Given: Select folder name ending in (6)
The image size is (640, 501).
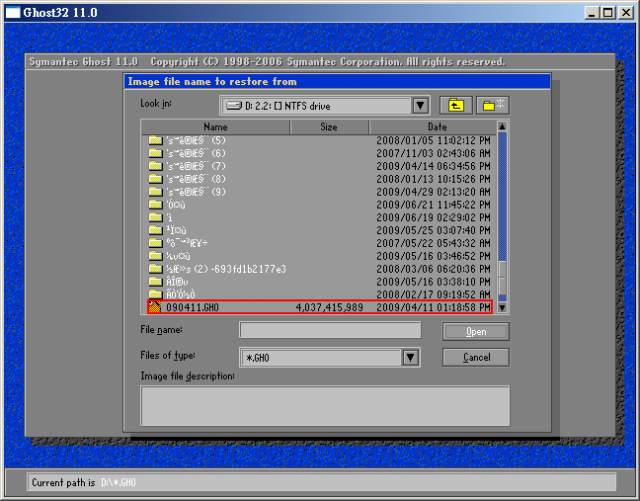Looking at the screenshot, I should coord(196,153).
